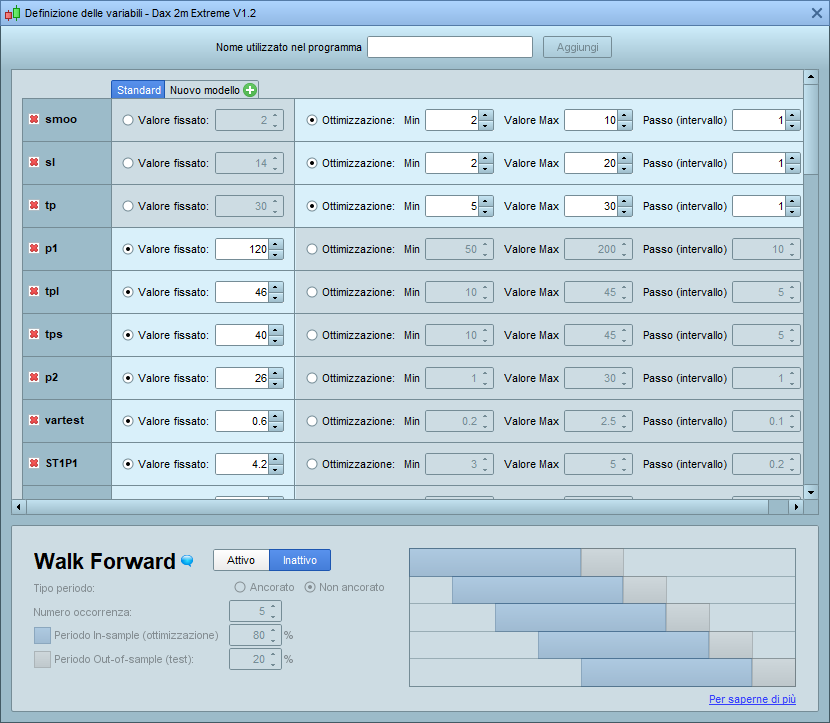Click the red delete icon for tps
Screen dimensions: 830x723
tap(34, 334)
